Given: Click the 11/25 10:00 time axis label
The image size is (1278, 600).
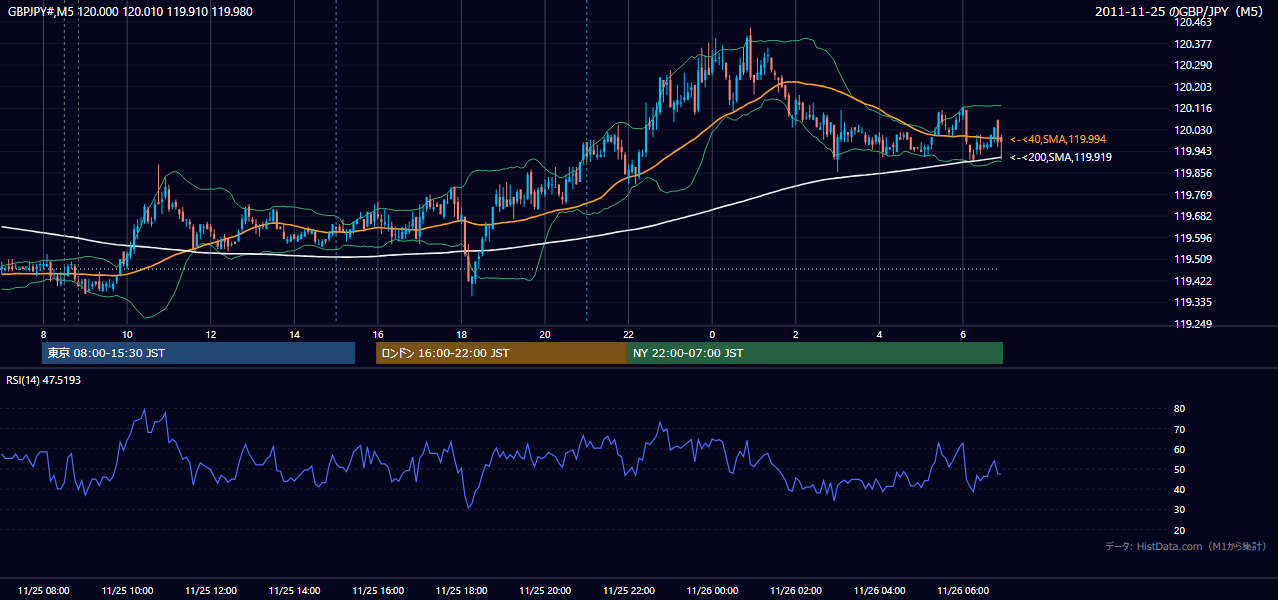Looking at the screenshot, I should pos(127,591).
